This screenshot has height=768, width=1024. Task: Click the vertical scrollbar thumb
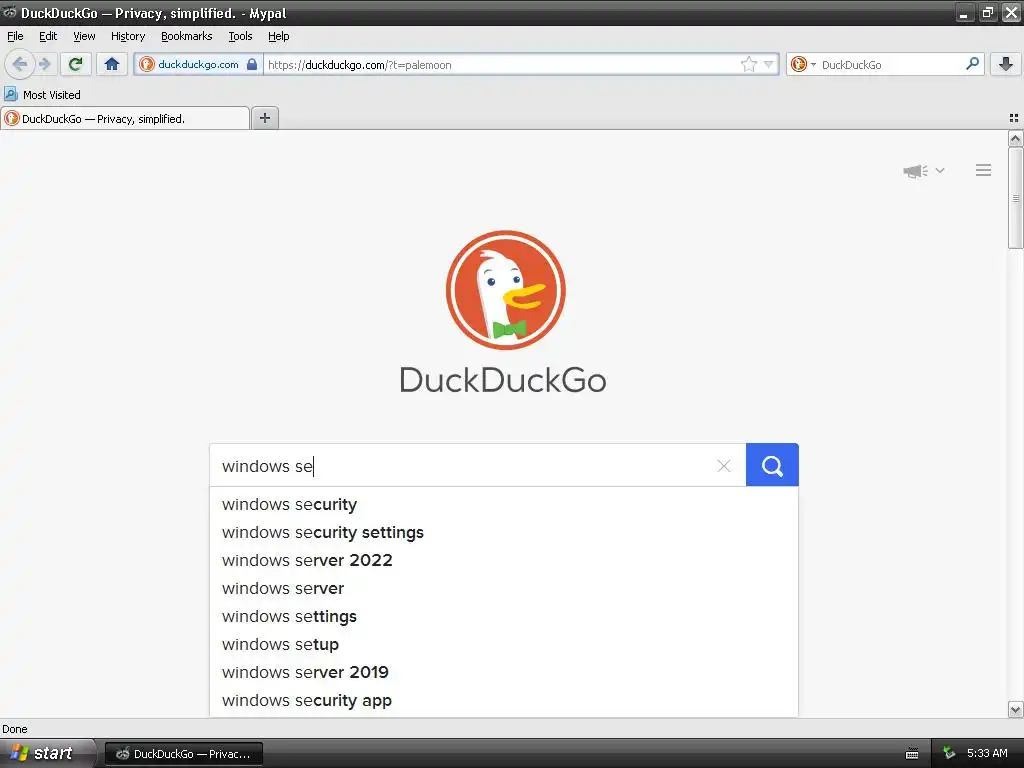(x=1015, y=198)
